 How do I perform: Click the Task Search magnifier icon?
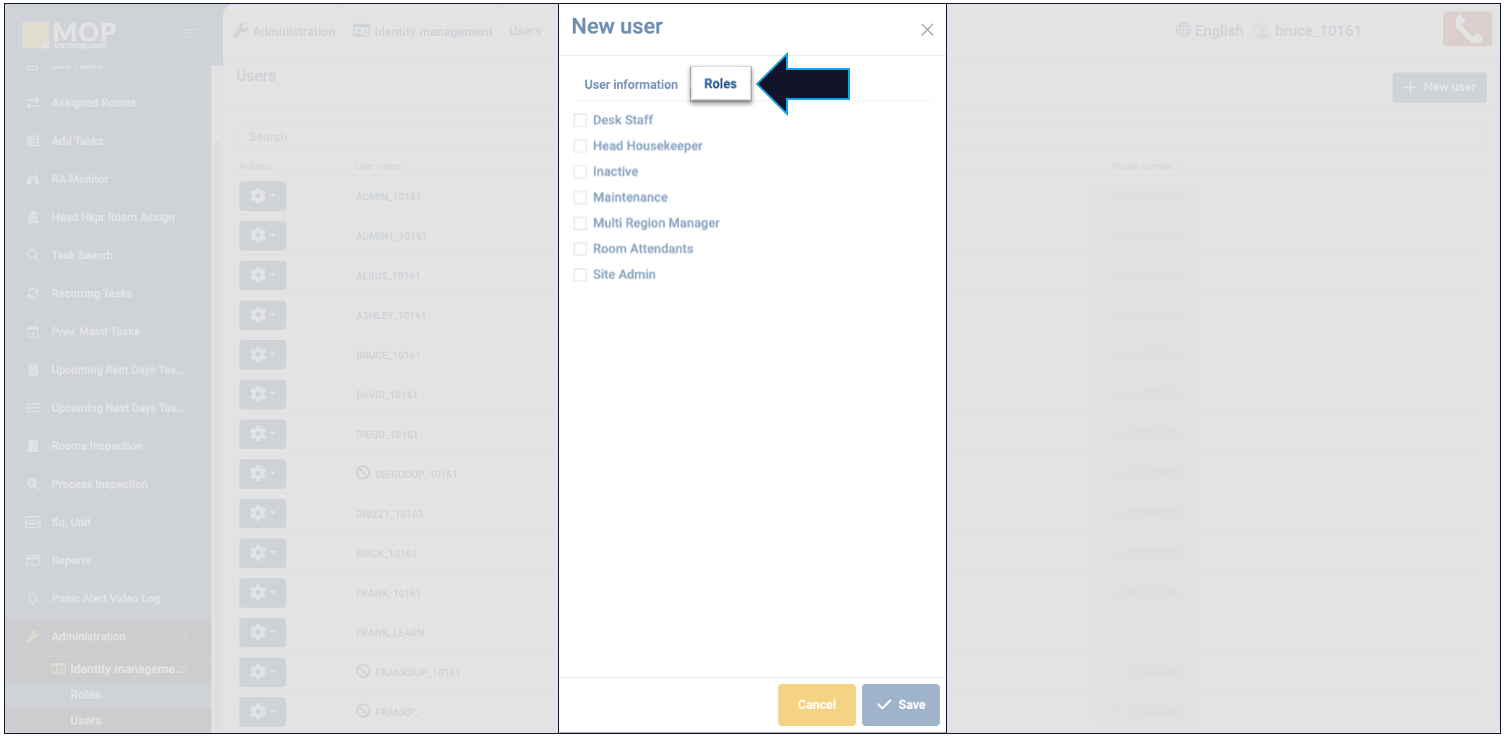click(33, 256)
